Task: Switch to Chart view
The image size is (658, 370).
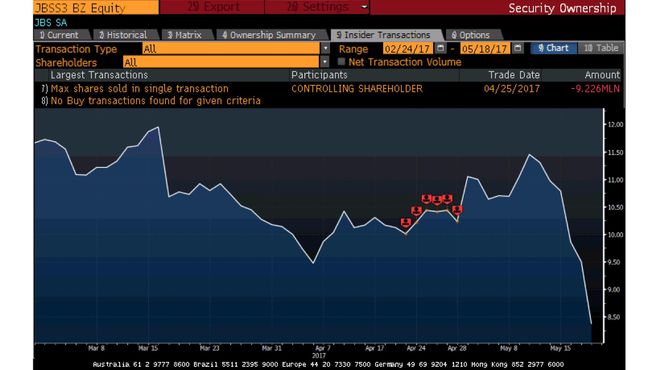Action: pos(553,48)
